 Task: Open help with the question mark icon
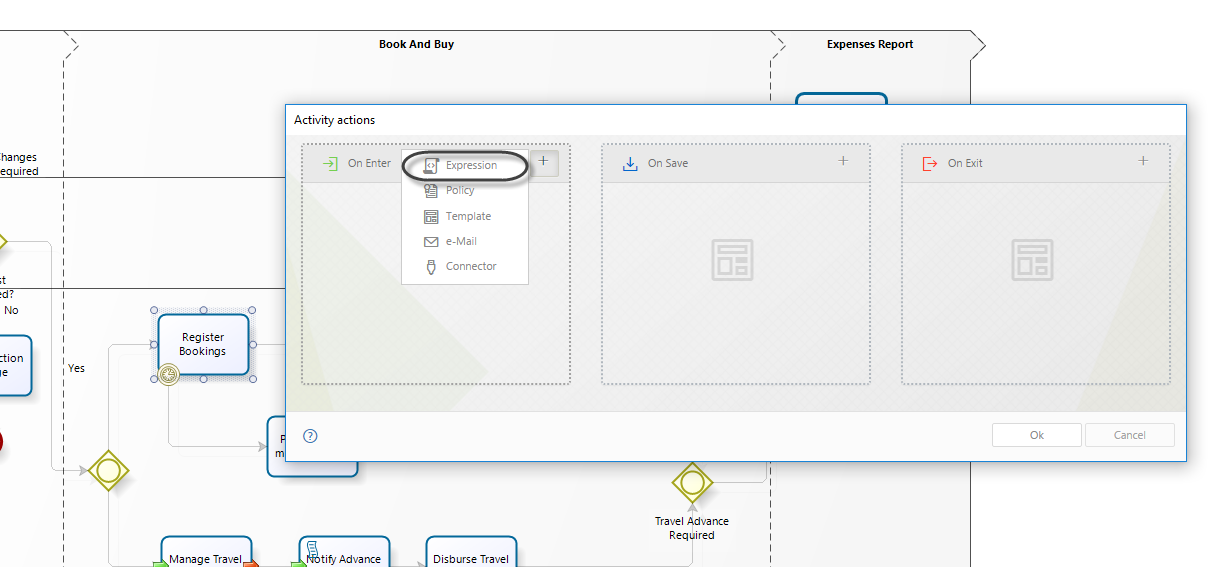[x=310, y=436]
